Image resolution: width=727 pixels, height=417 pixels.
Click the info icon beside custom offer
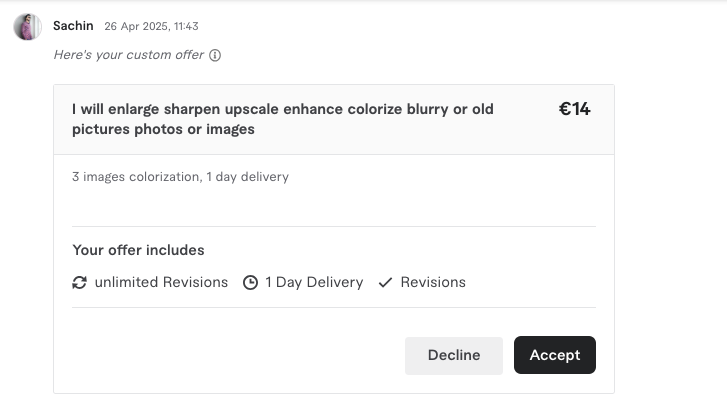215,55
